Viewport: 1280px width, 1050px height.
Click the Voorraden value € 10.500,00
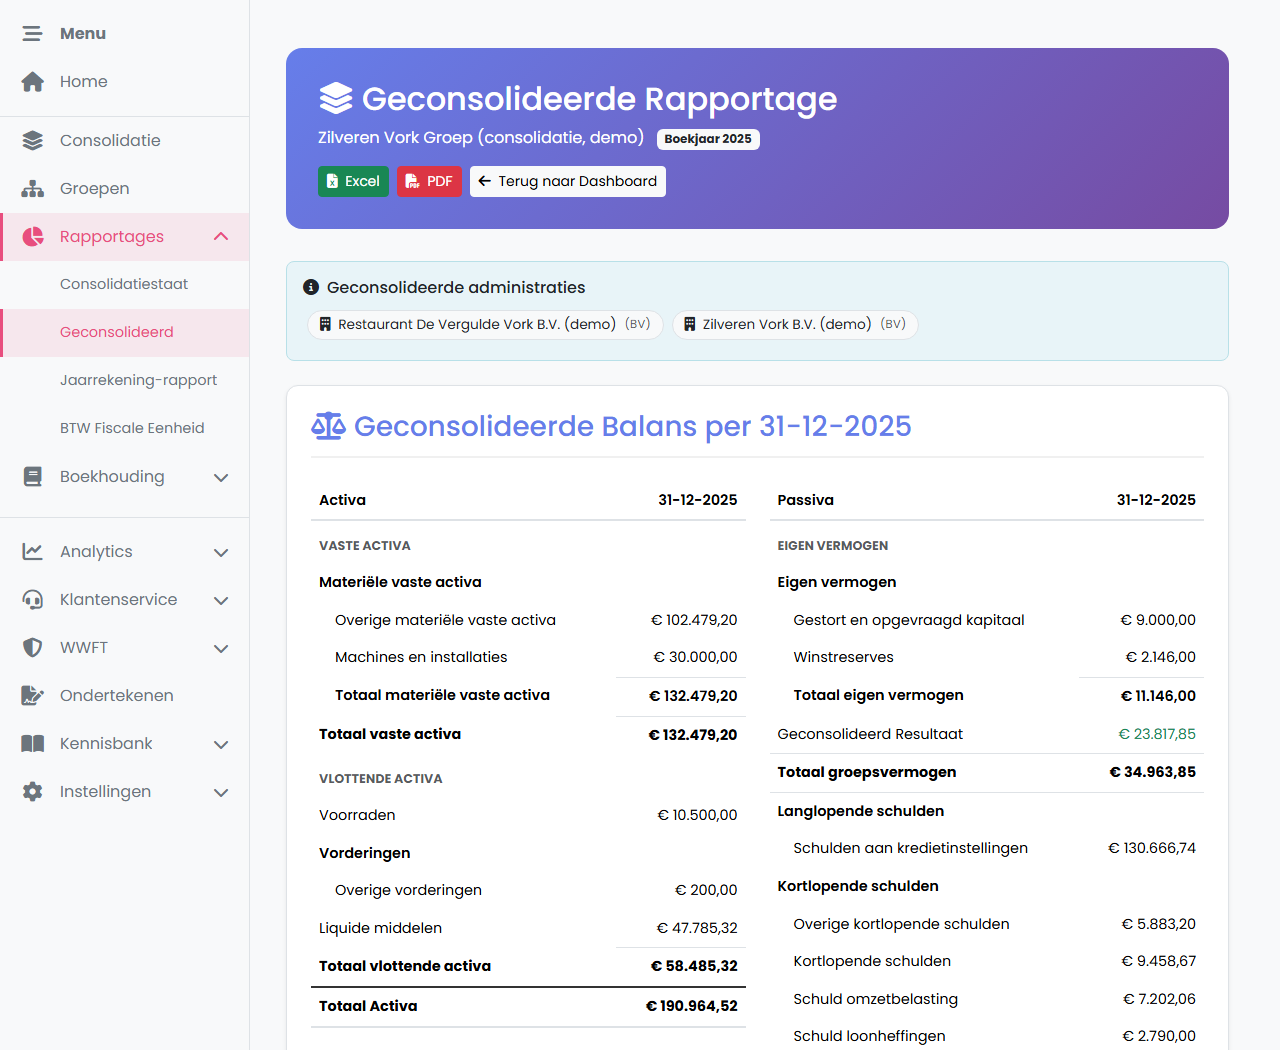(x=697, y=815)
